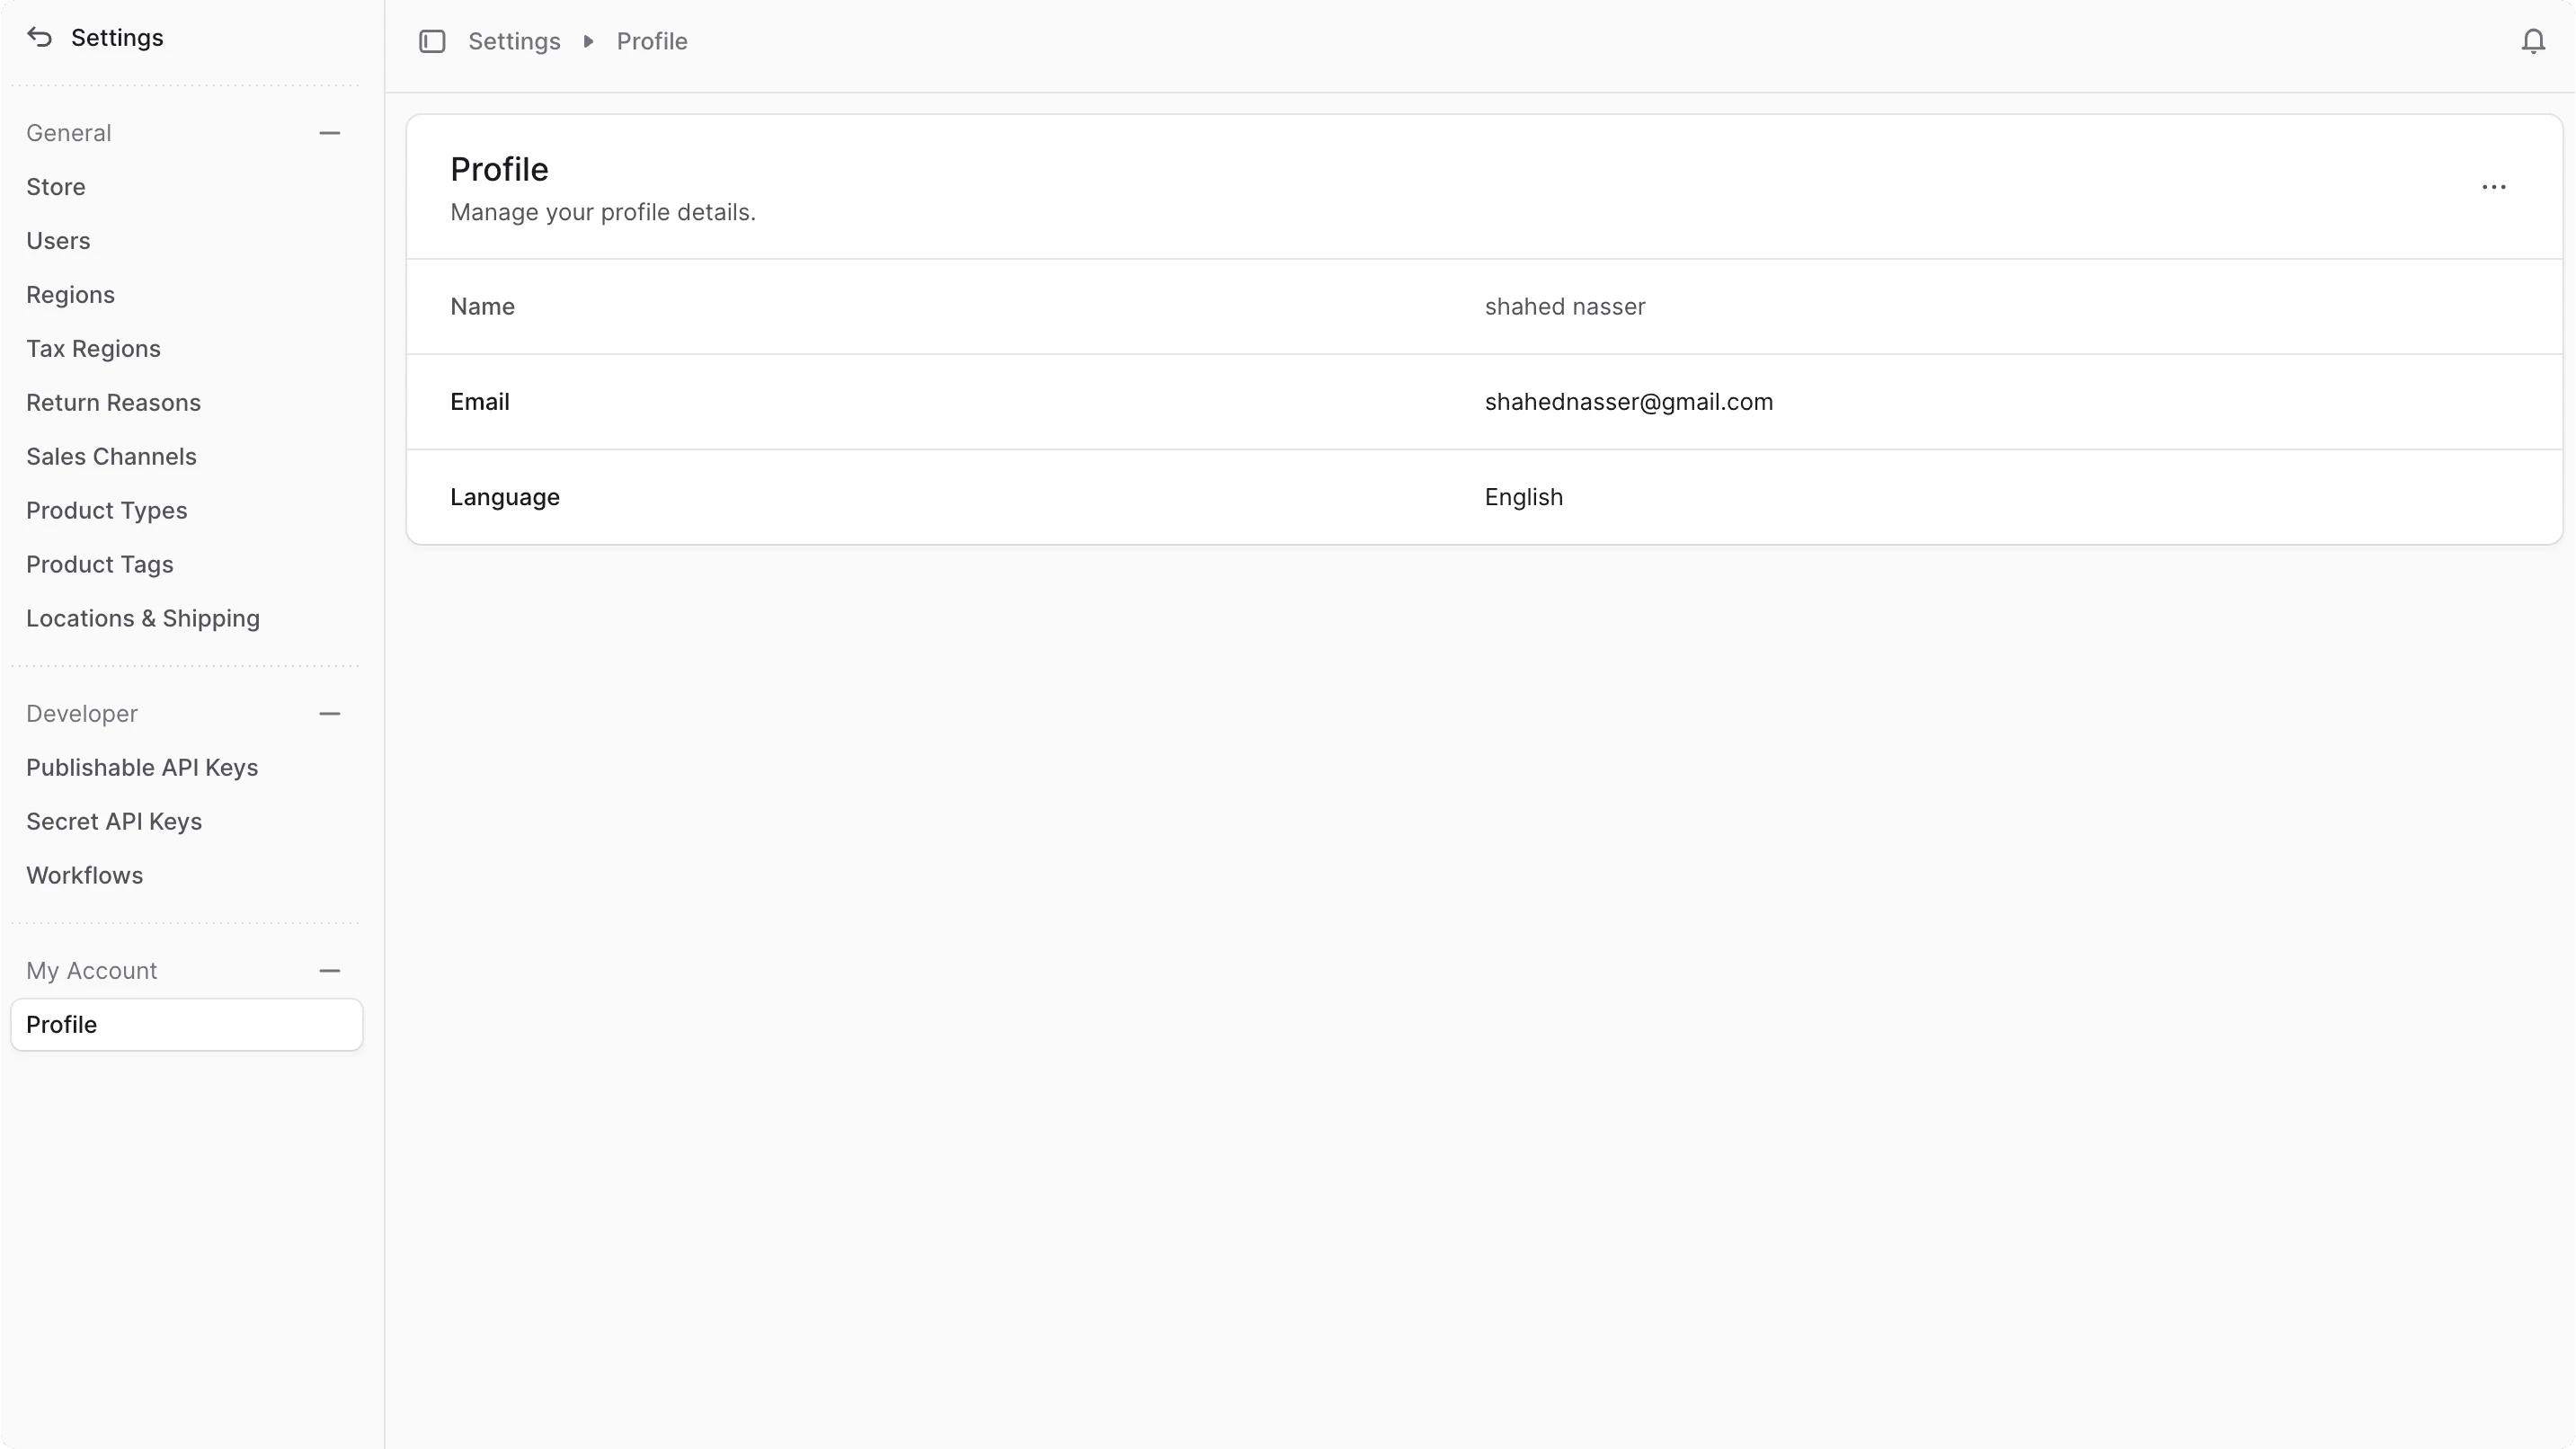Collapse the My Account section

[x=330, y=970]
